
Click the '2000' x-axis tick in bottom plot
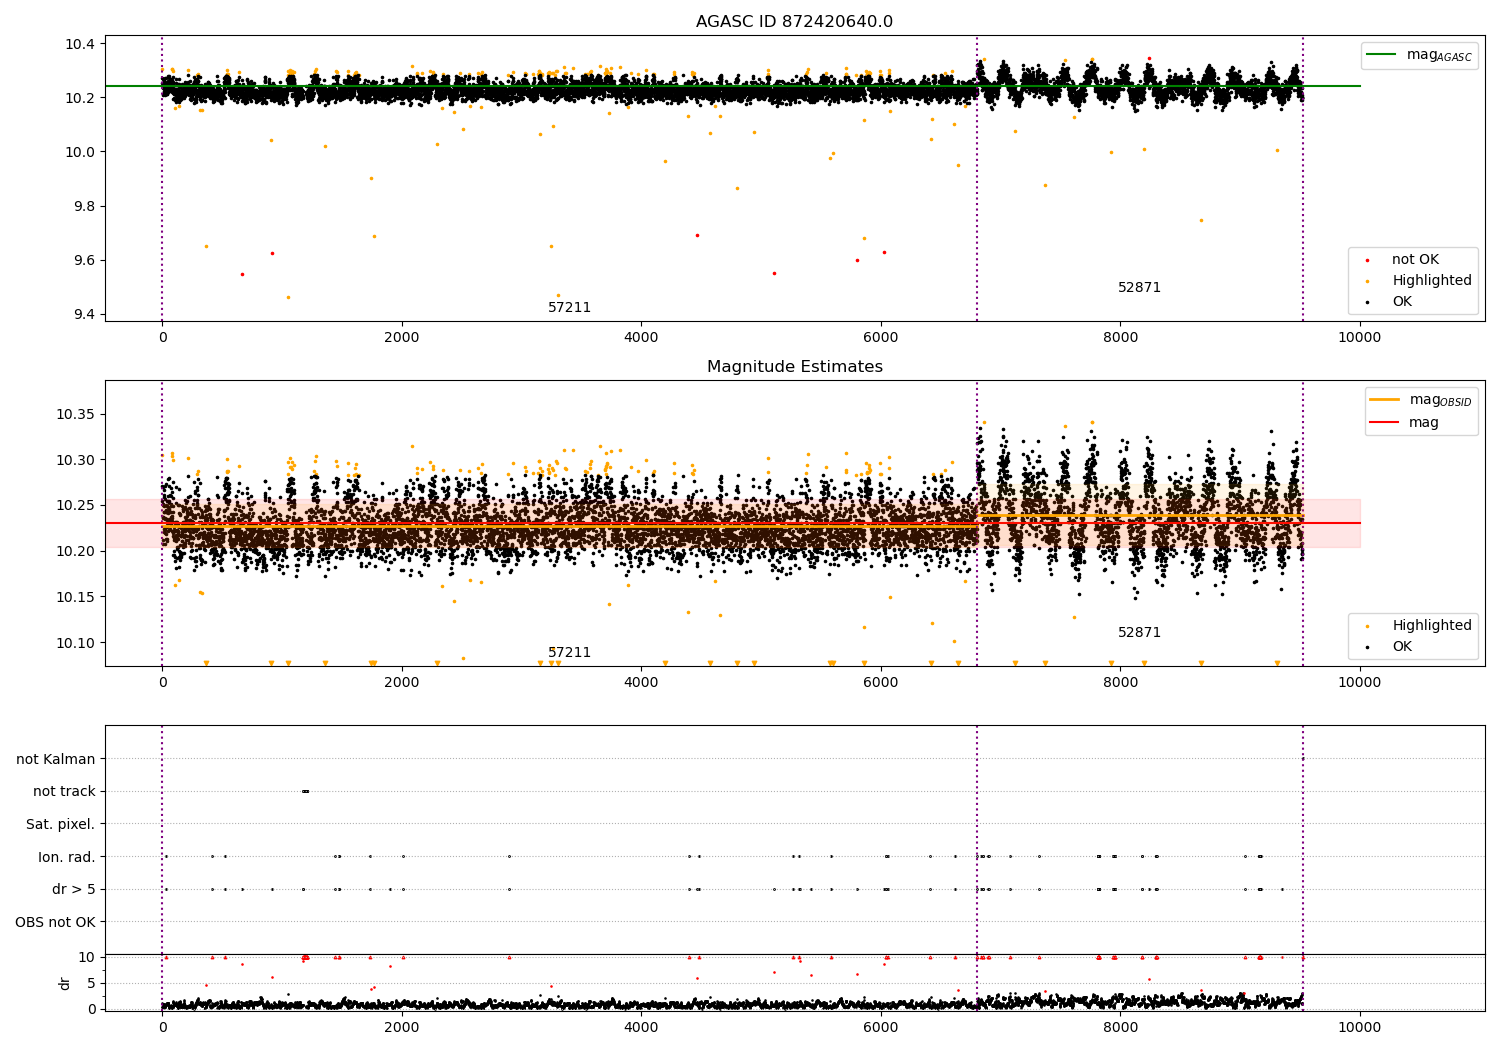[402, 1028]
